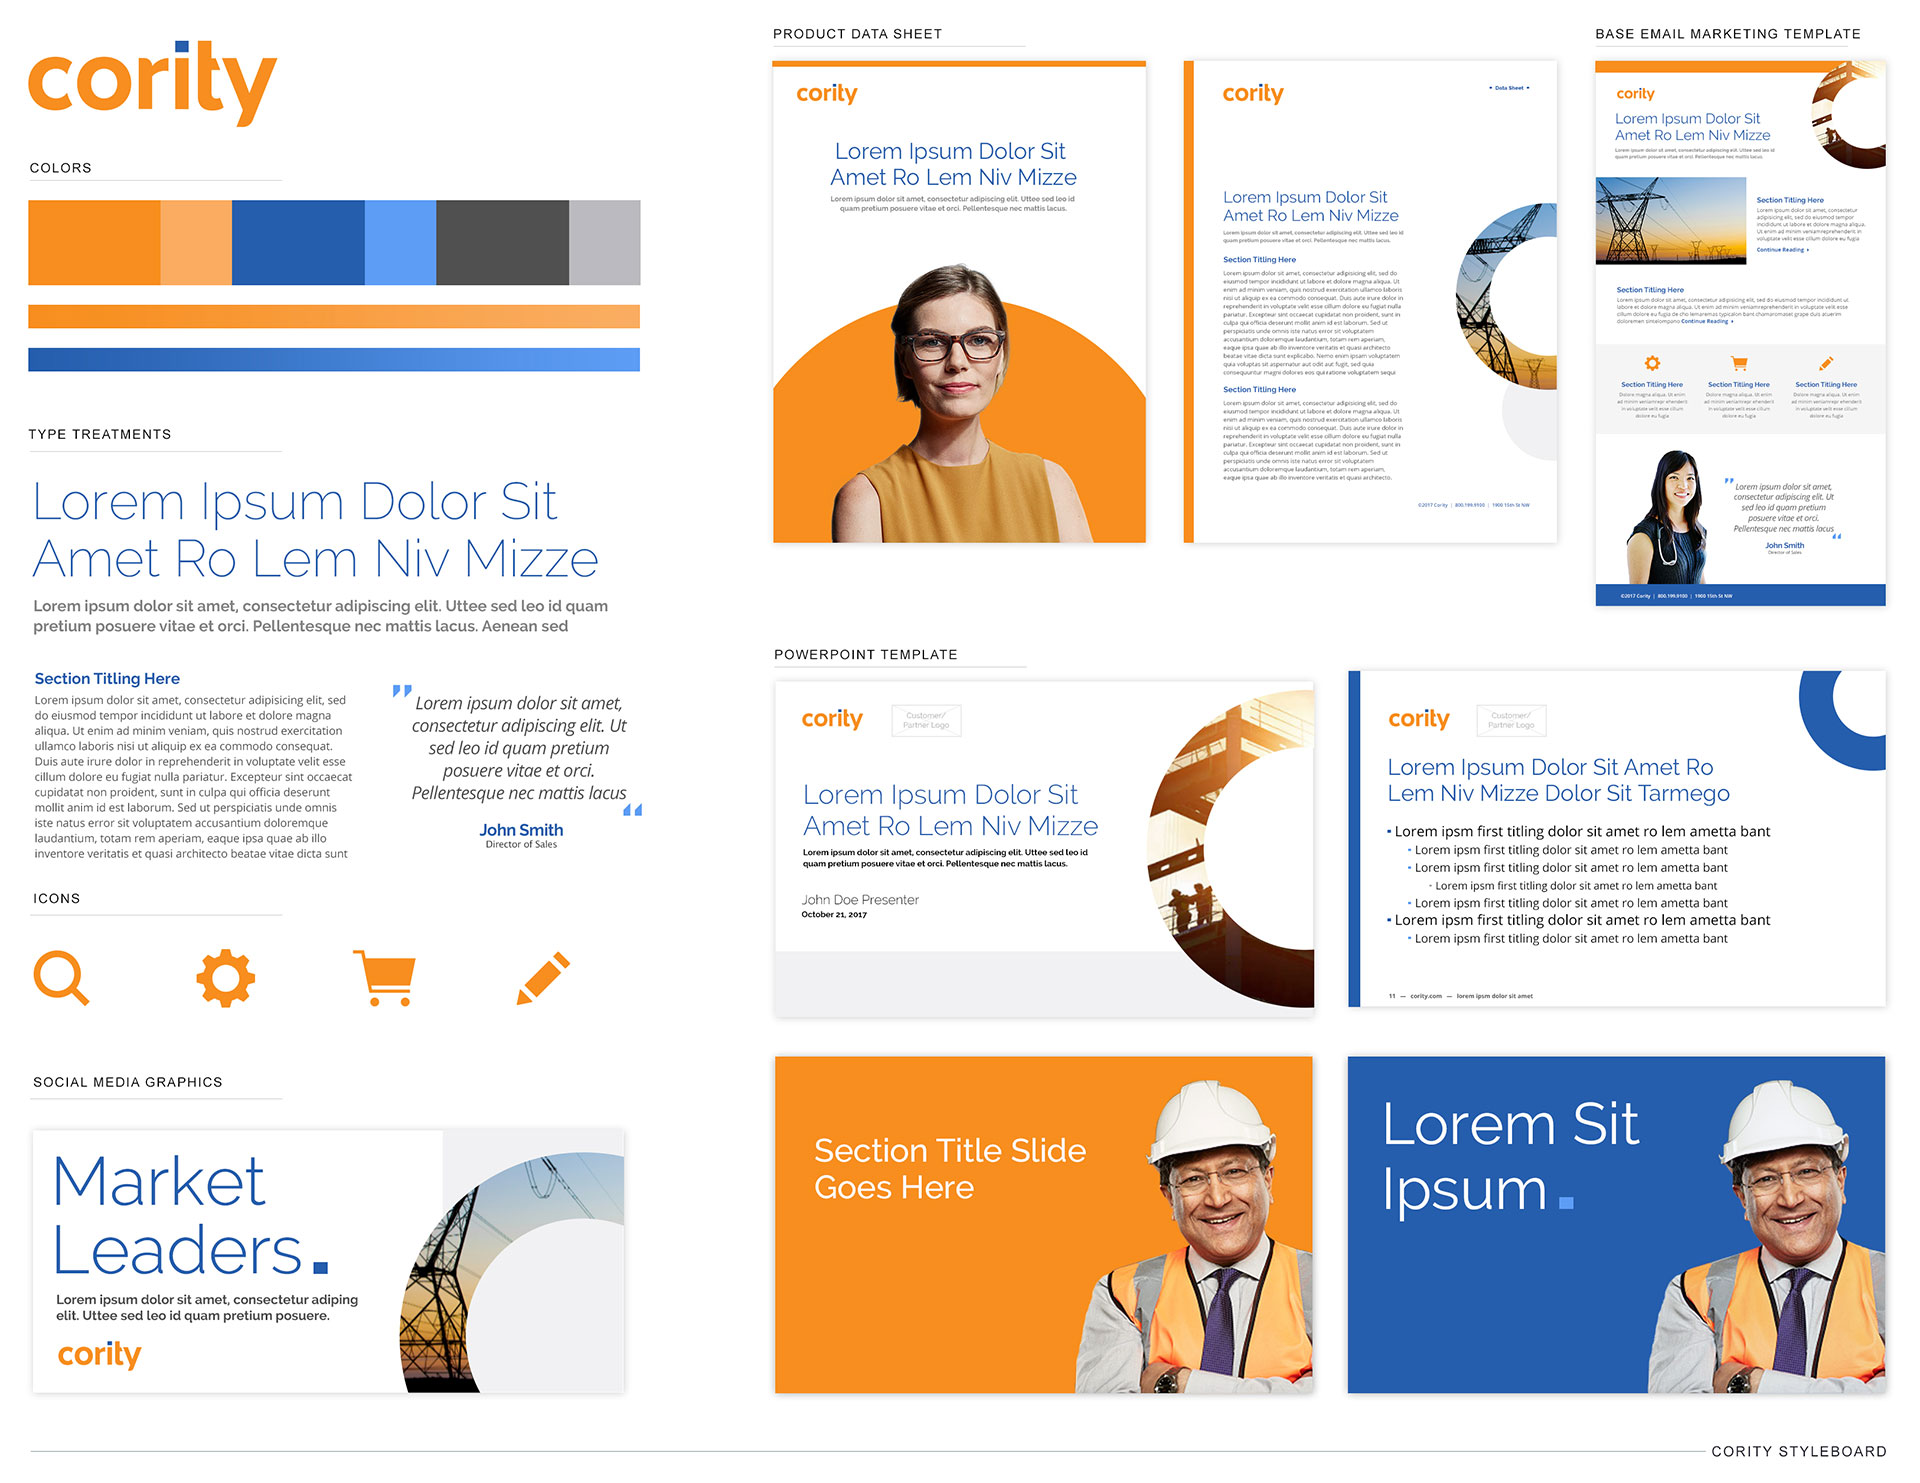Click the Cority logo on the woman data sheet
Screen dimensions: 1920x1483
827,94
